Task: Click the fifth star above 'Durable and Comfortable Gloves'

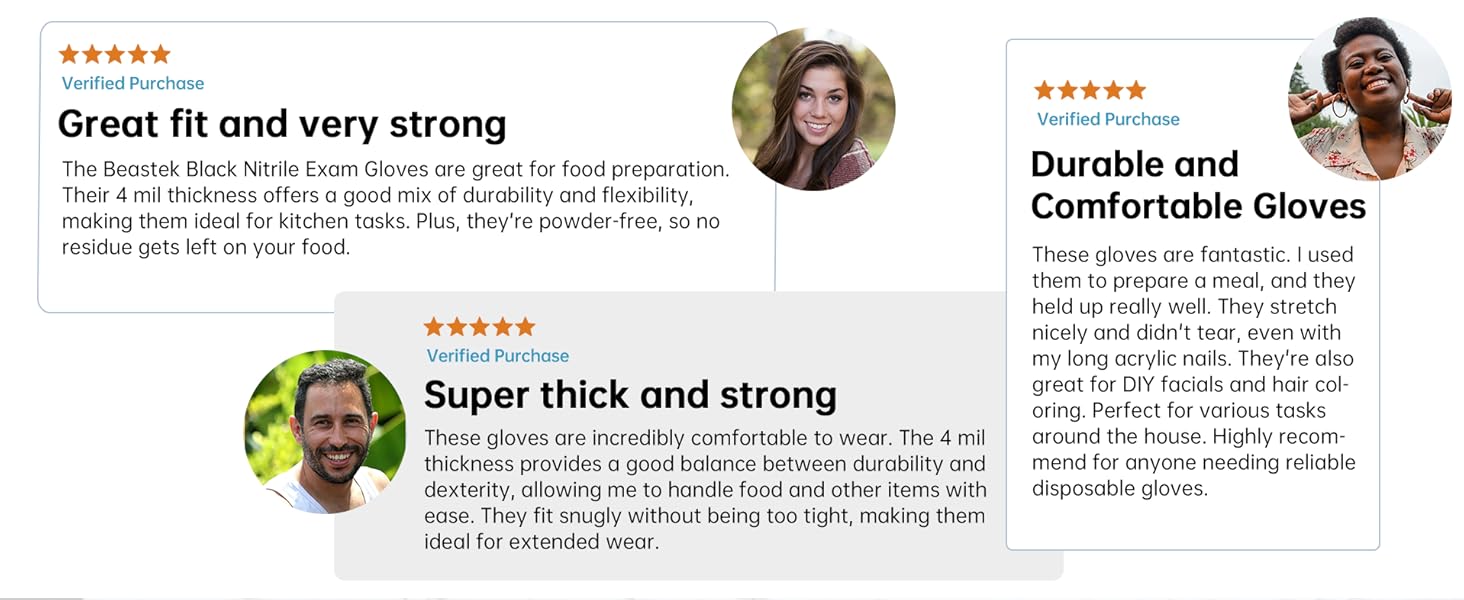Action: click(1136, 91)
